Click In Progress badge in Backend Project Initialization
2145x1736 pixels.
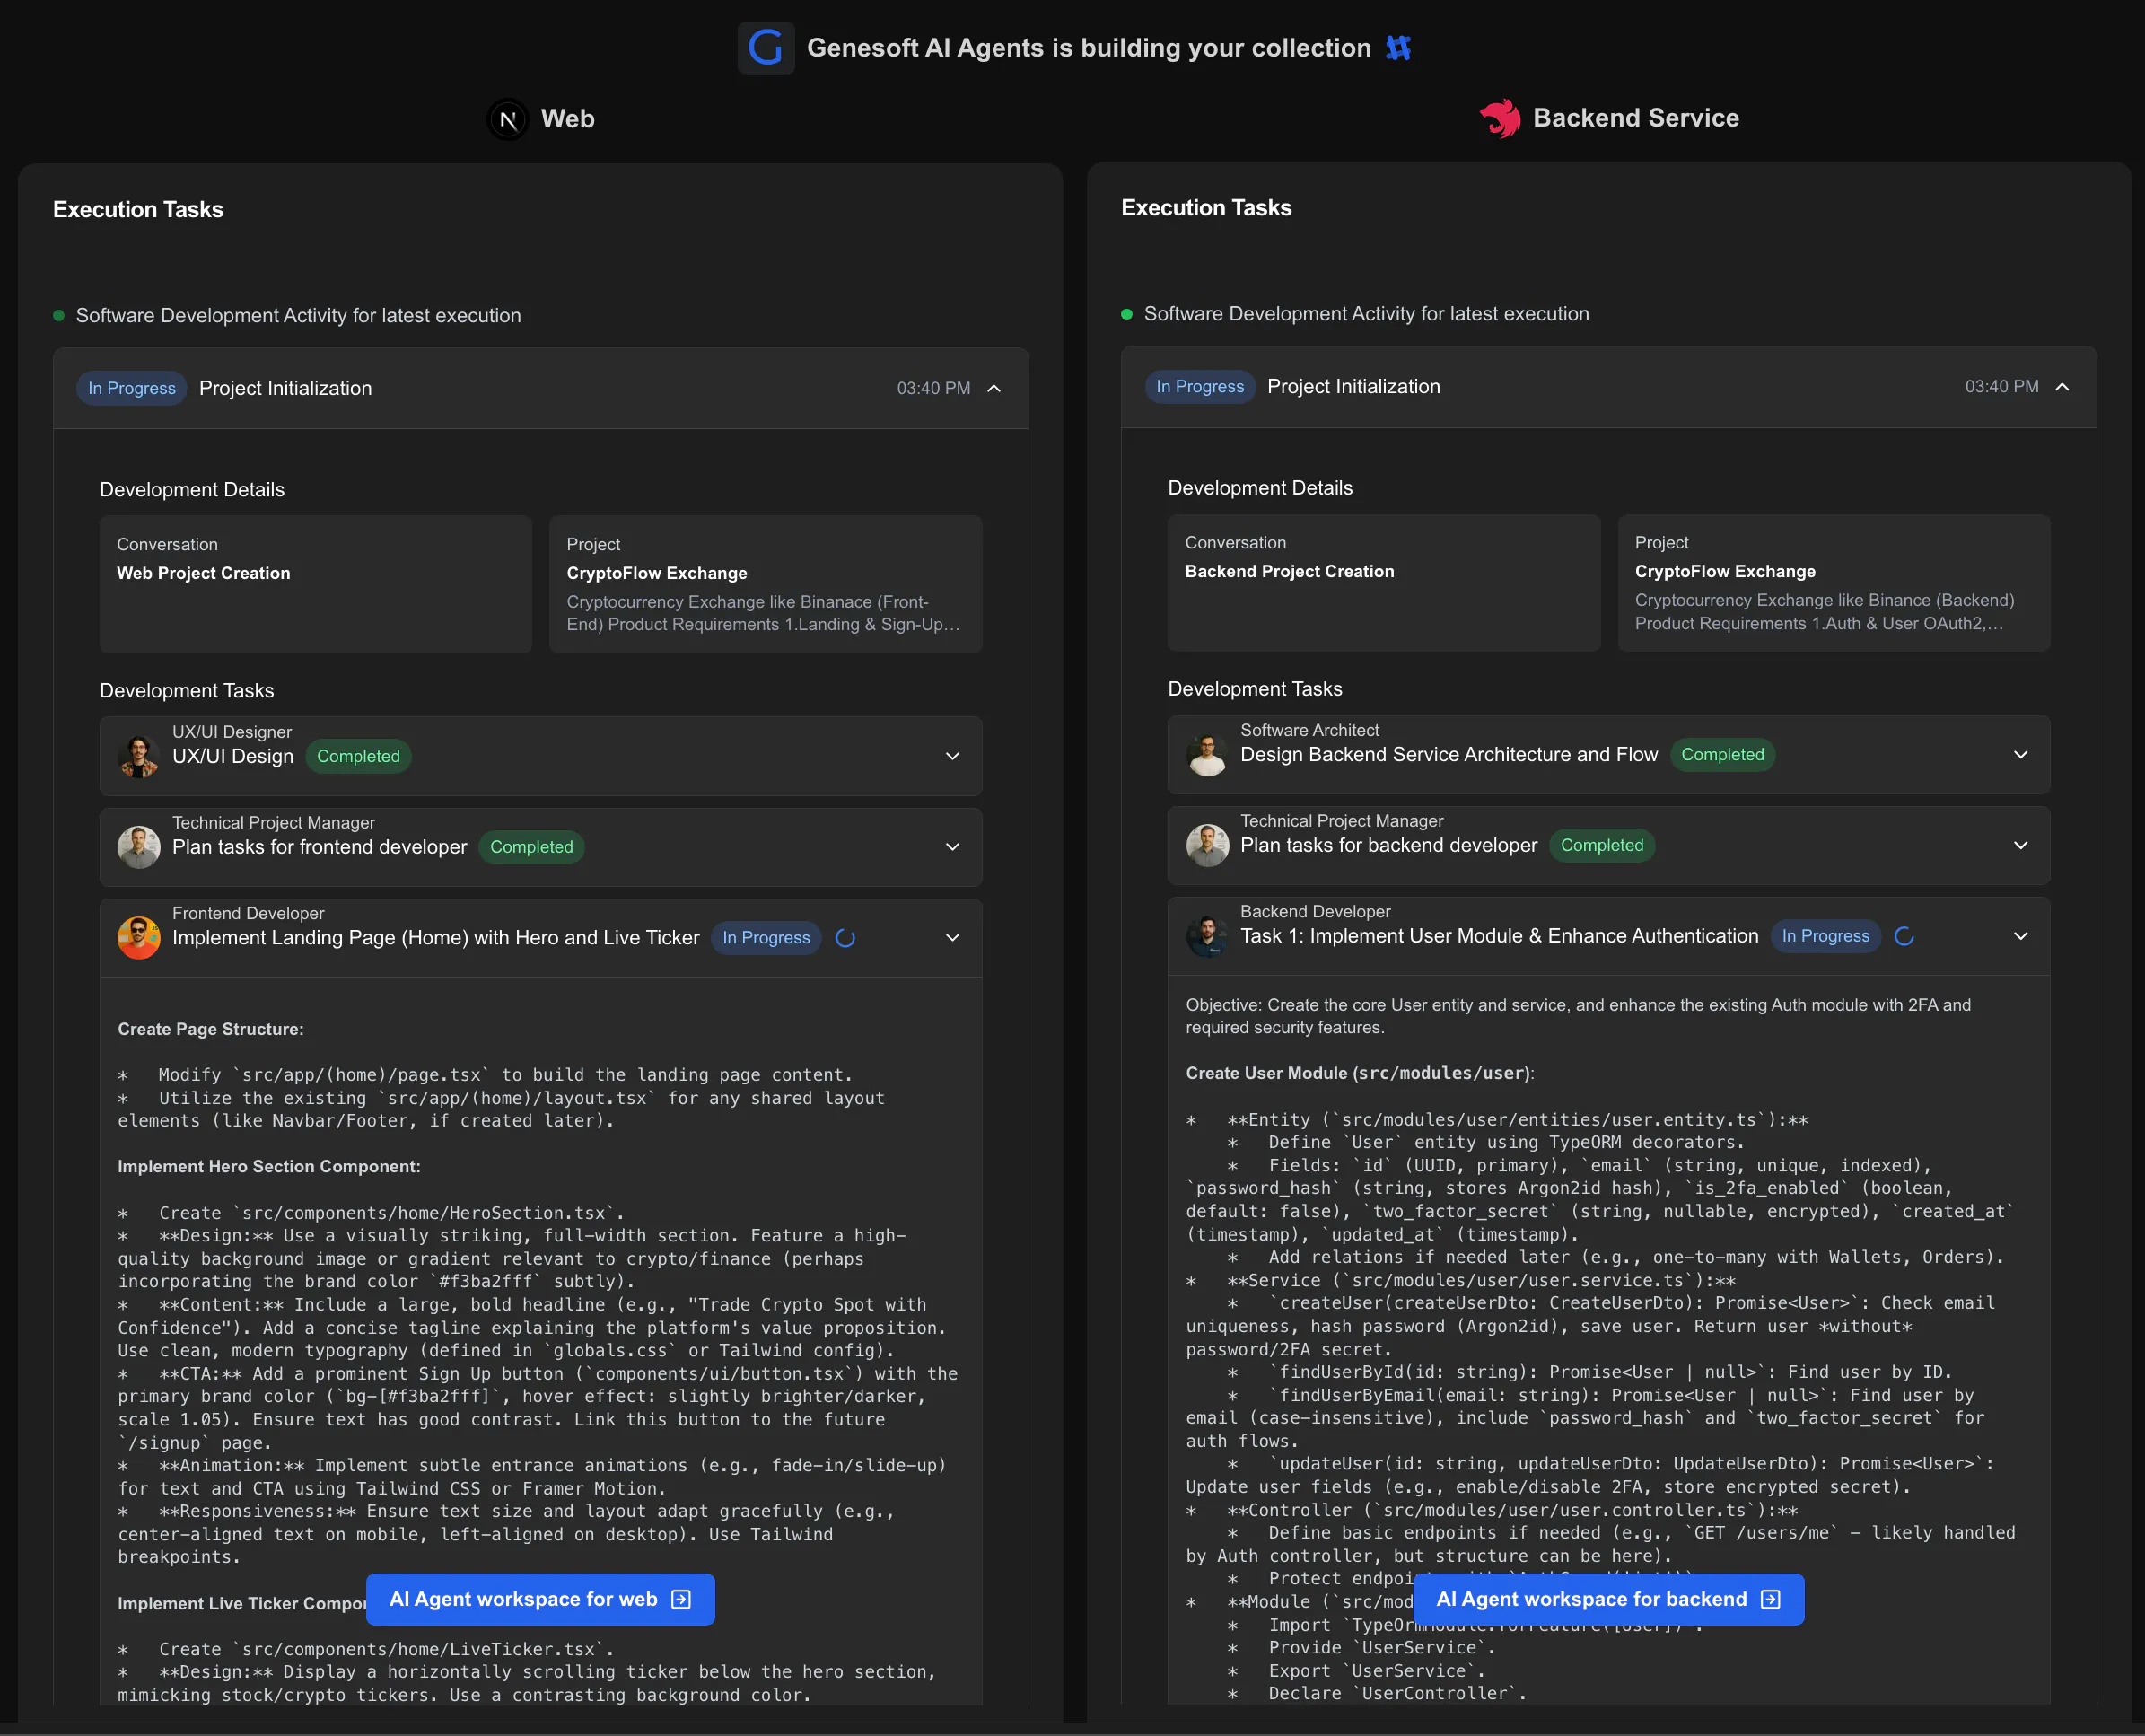click(1200, 387)
